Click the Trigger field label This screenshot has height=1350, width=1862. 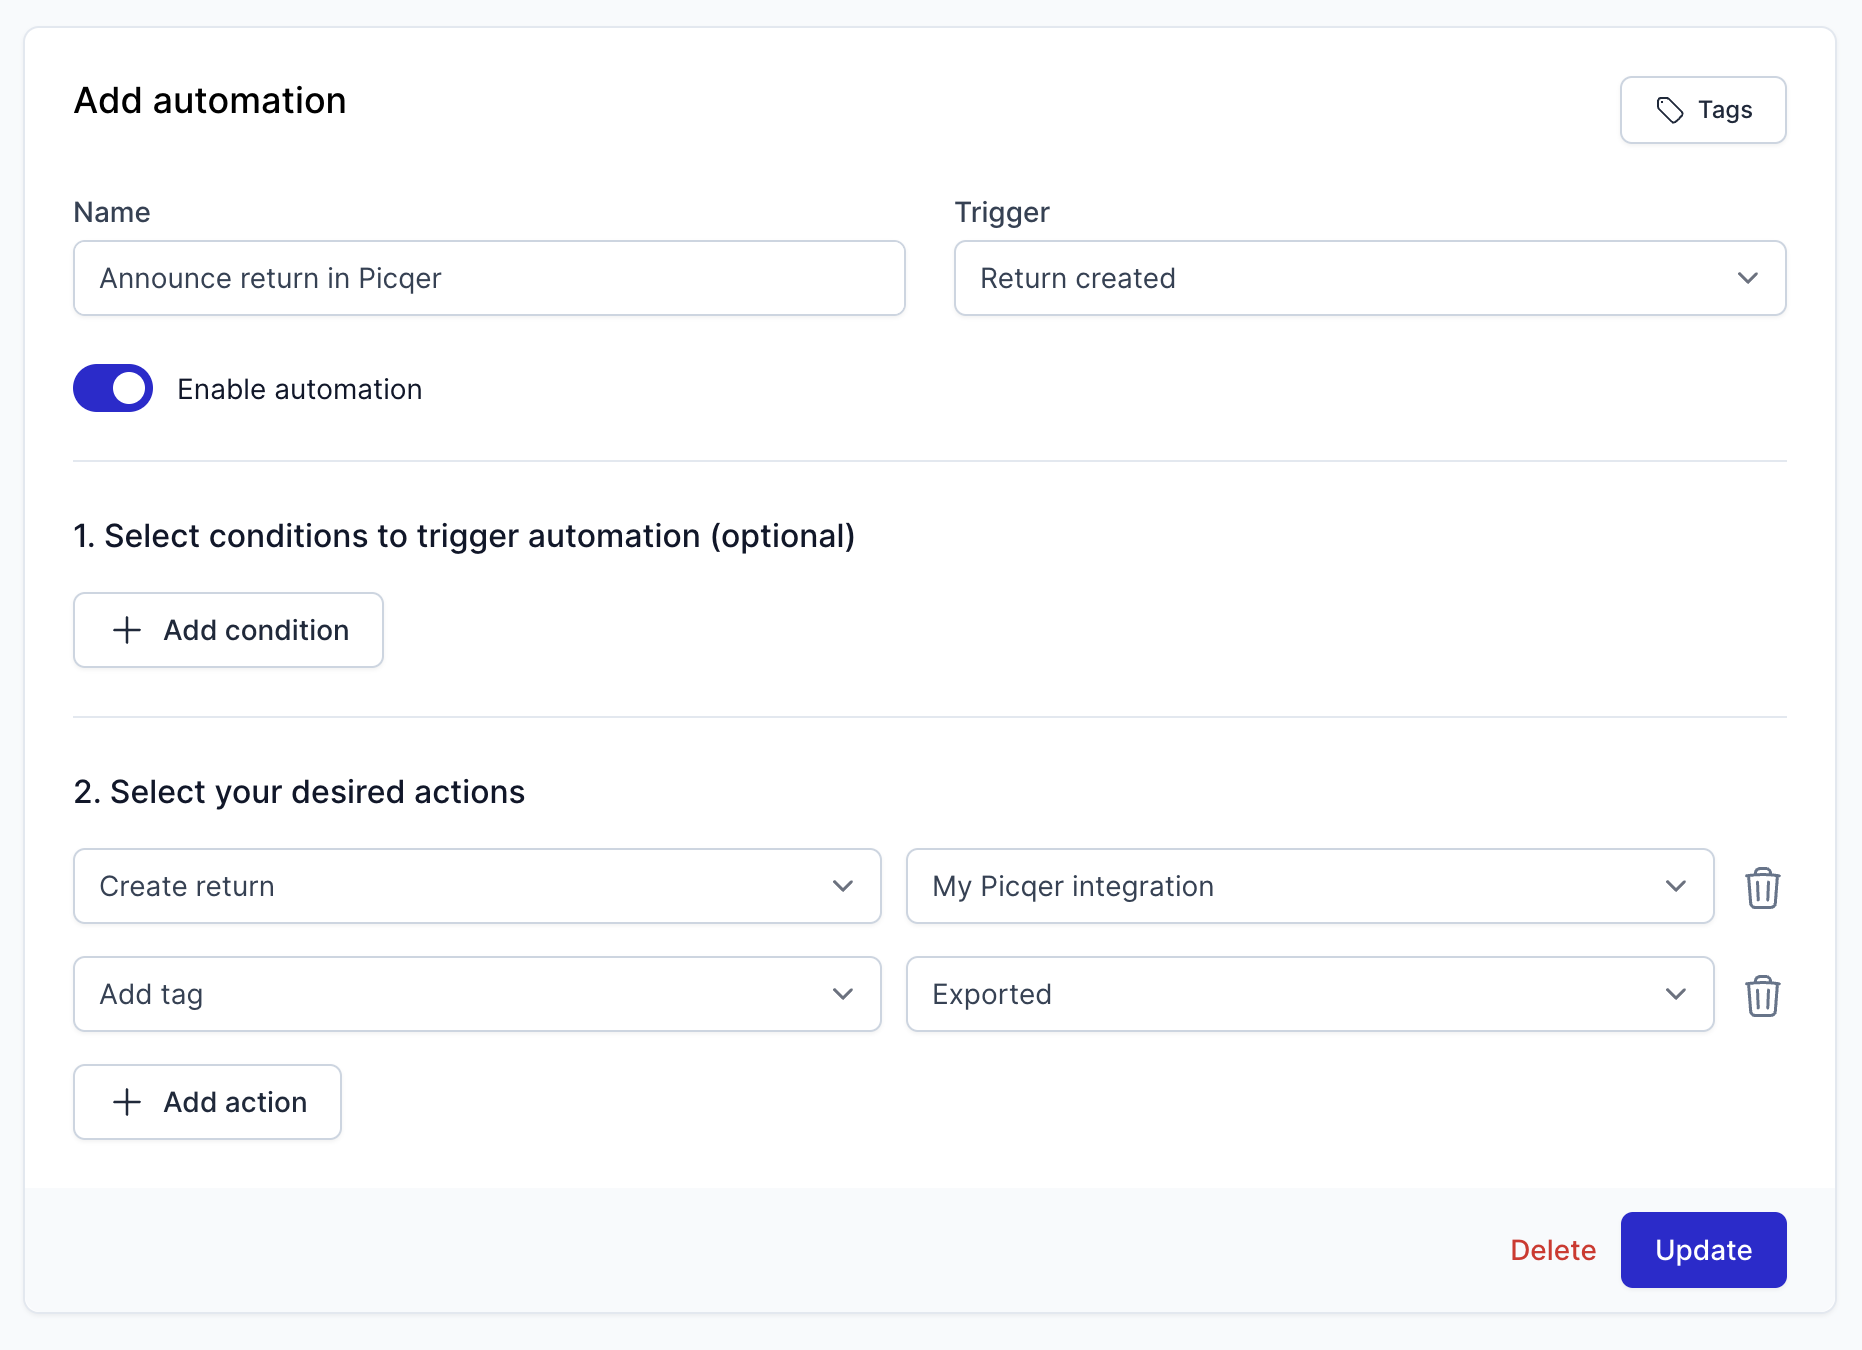pos(1001,212)
